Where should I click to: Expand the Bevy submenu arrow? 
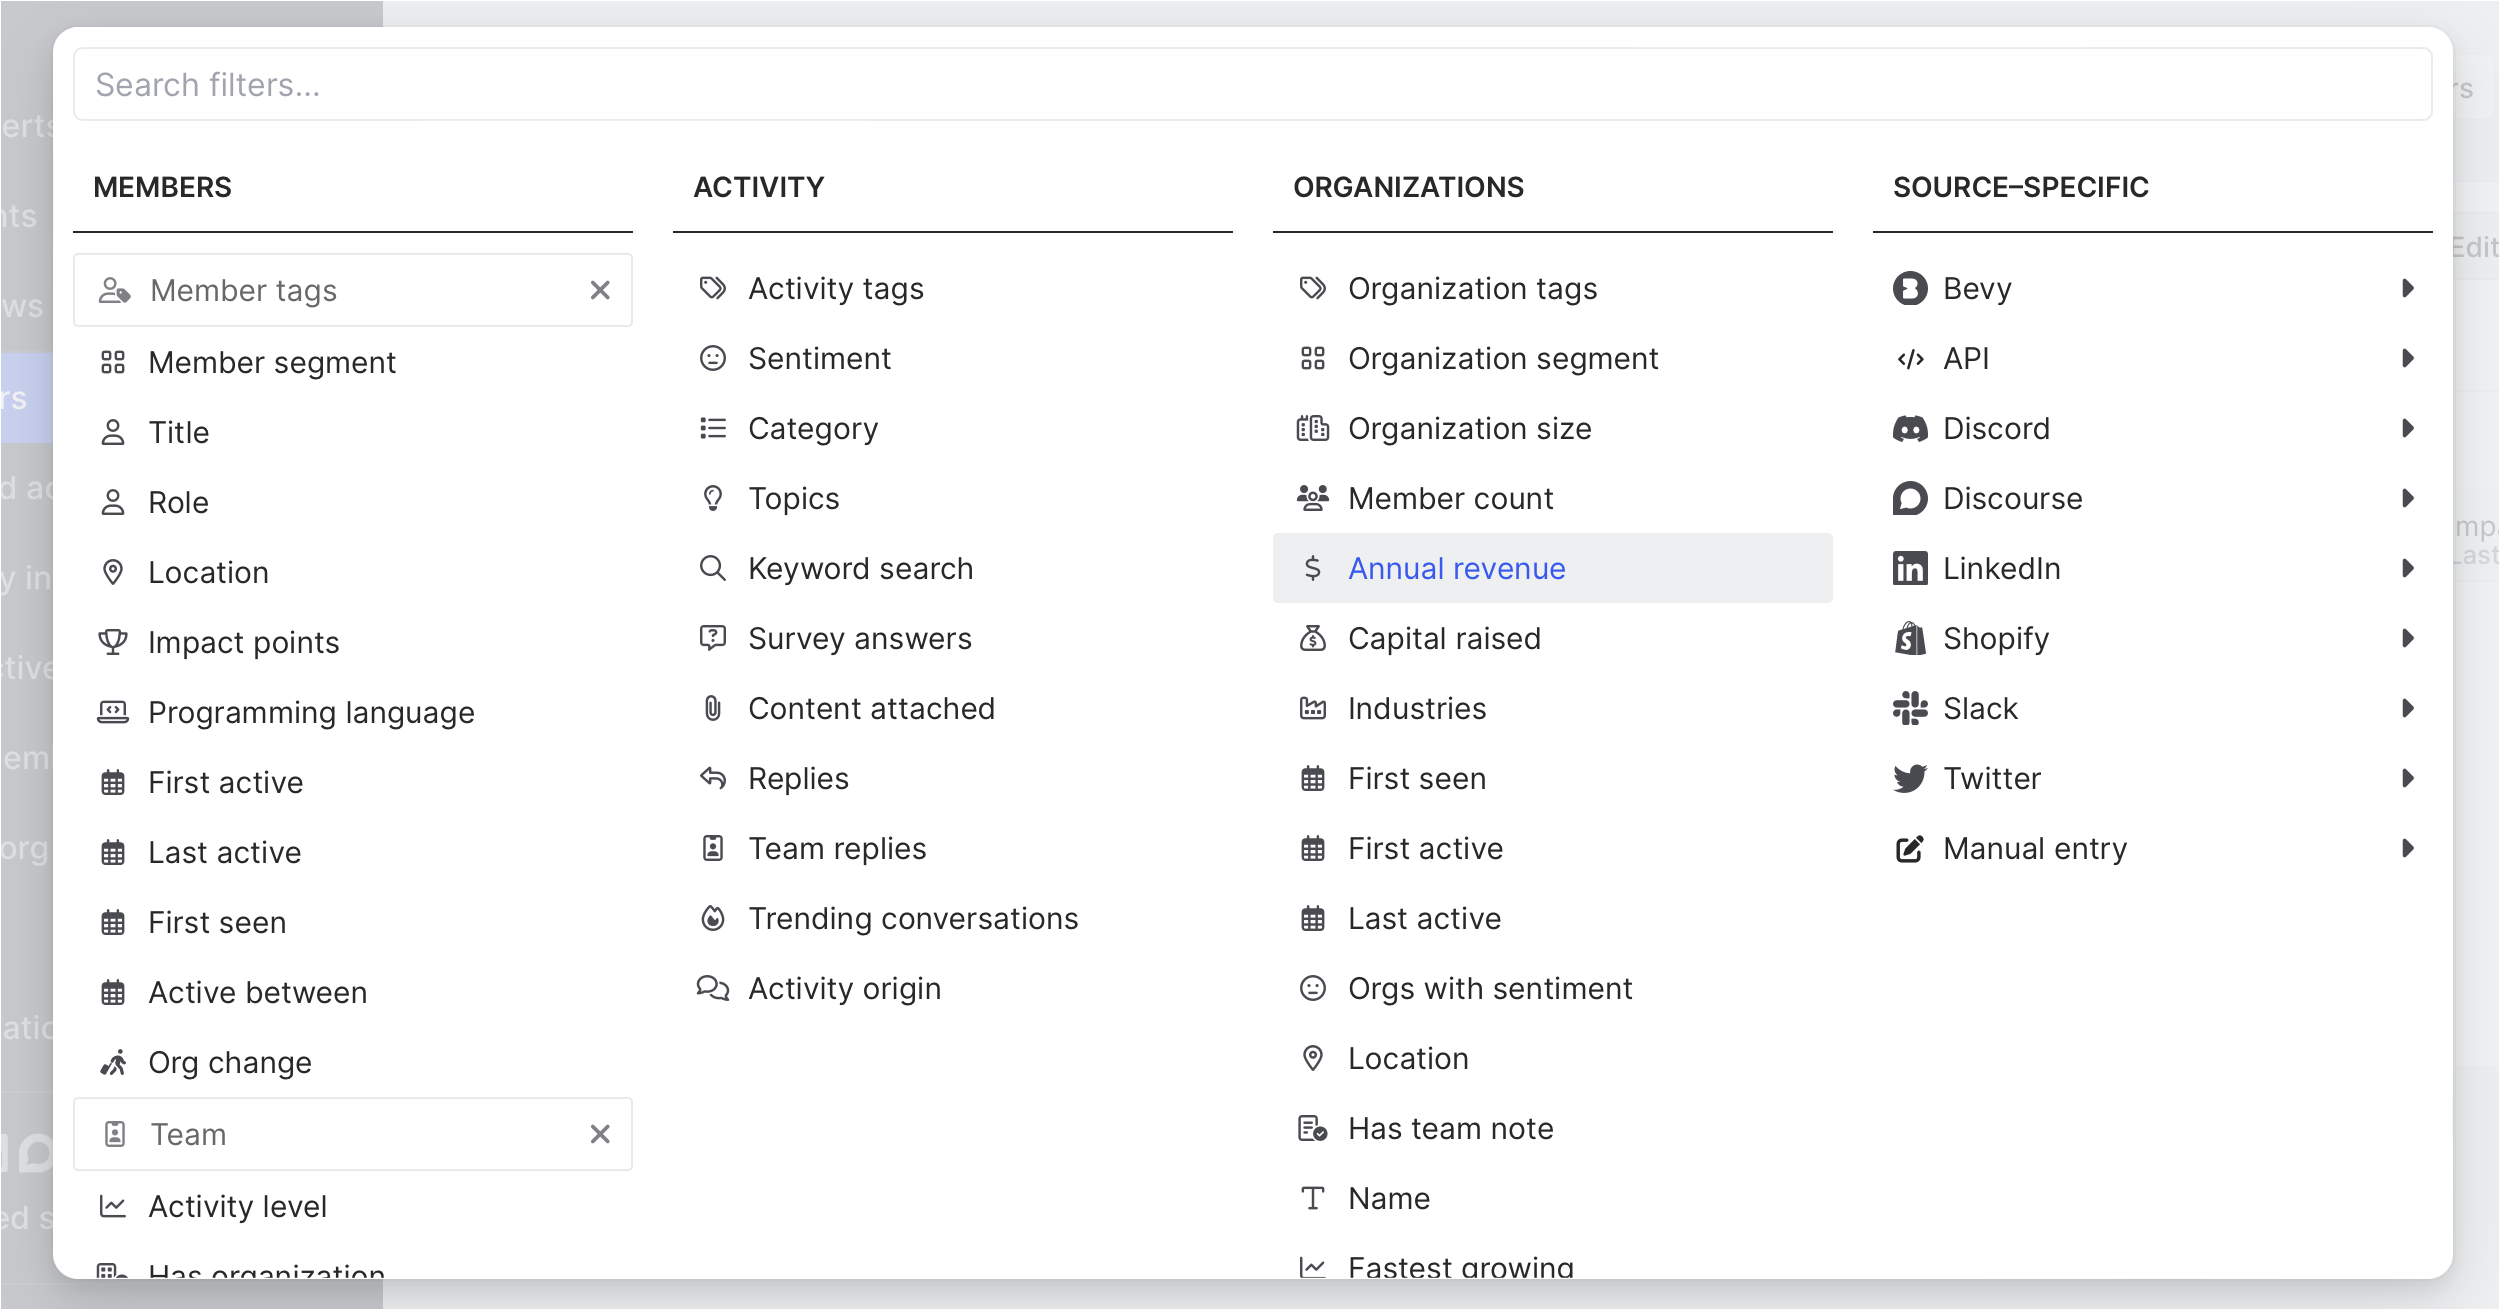coord(2408,289)
